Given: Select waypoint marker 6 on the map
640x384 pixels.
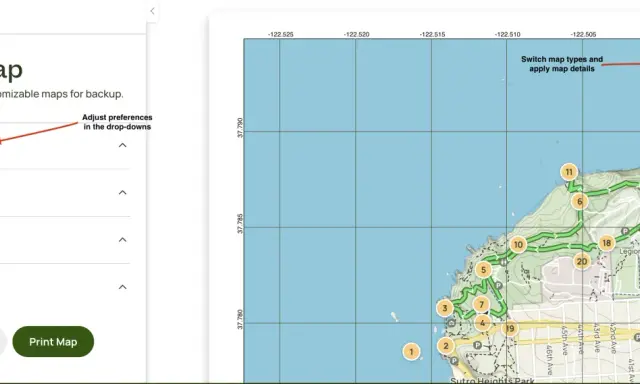Looking at the screenshot, I should 580,201.
